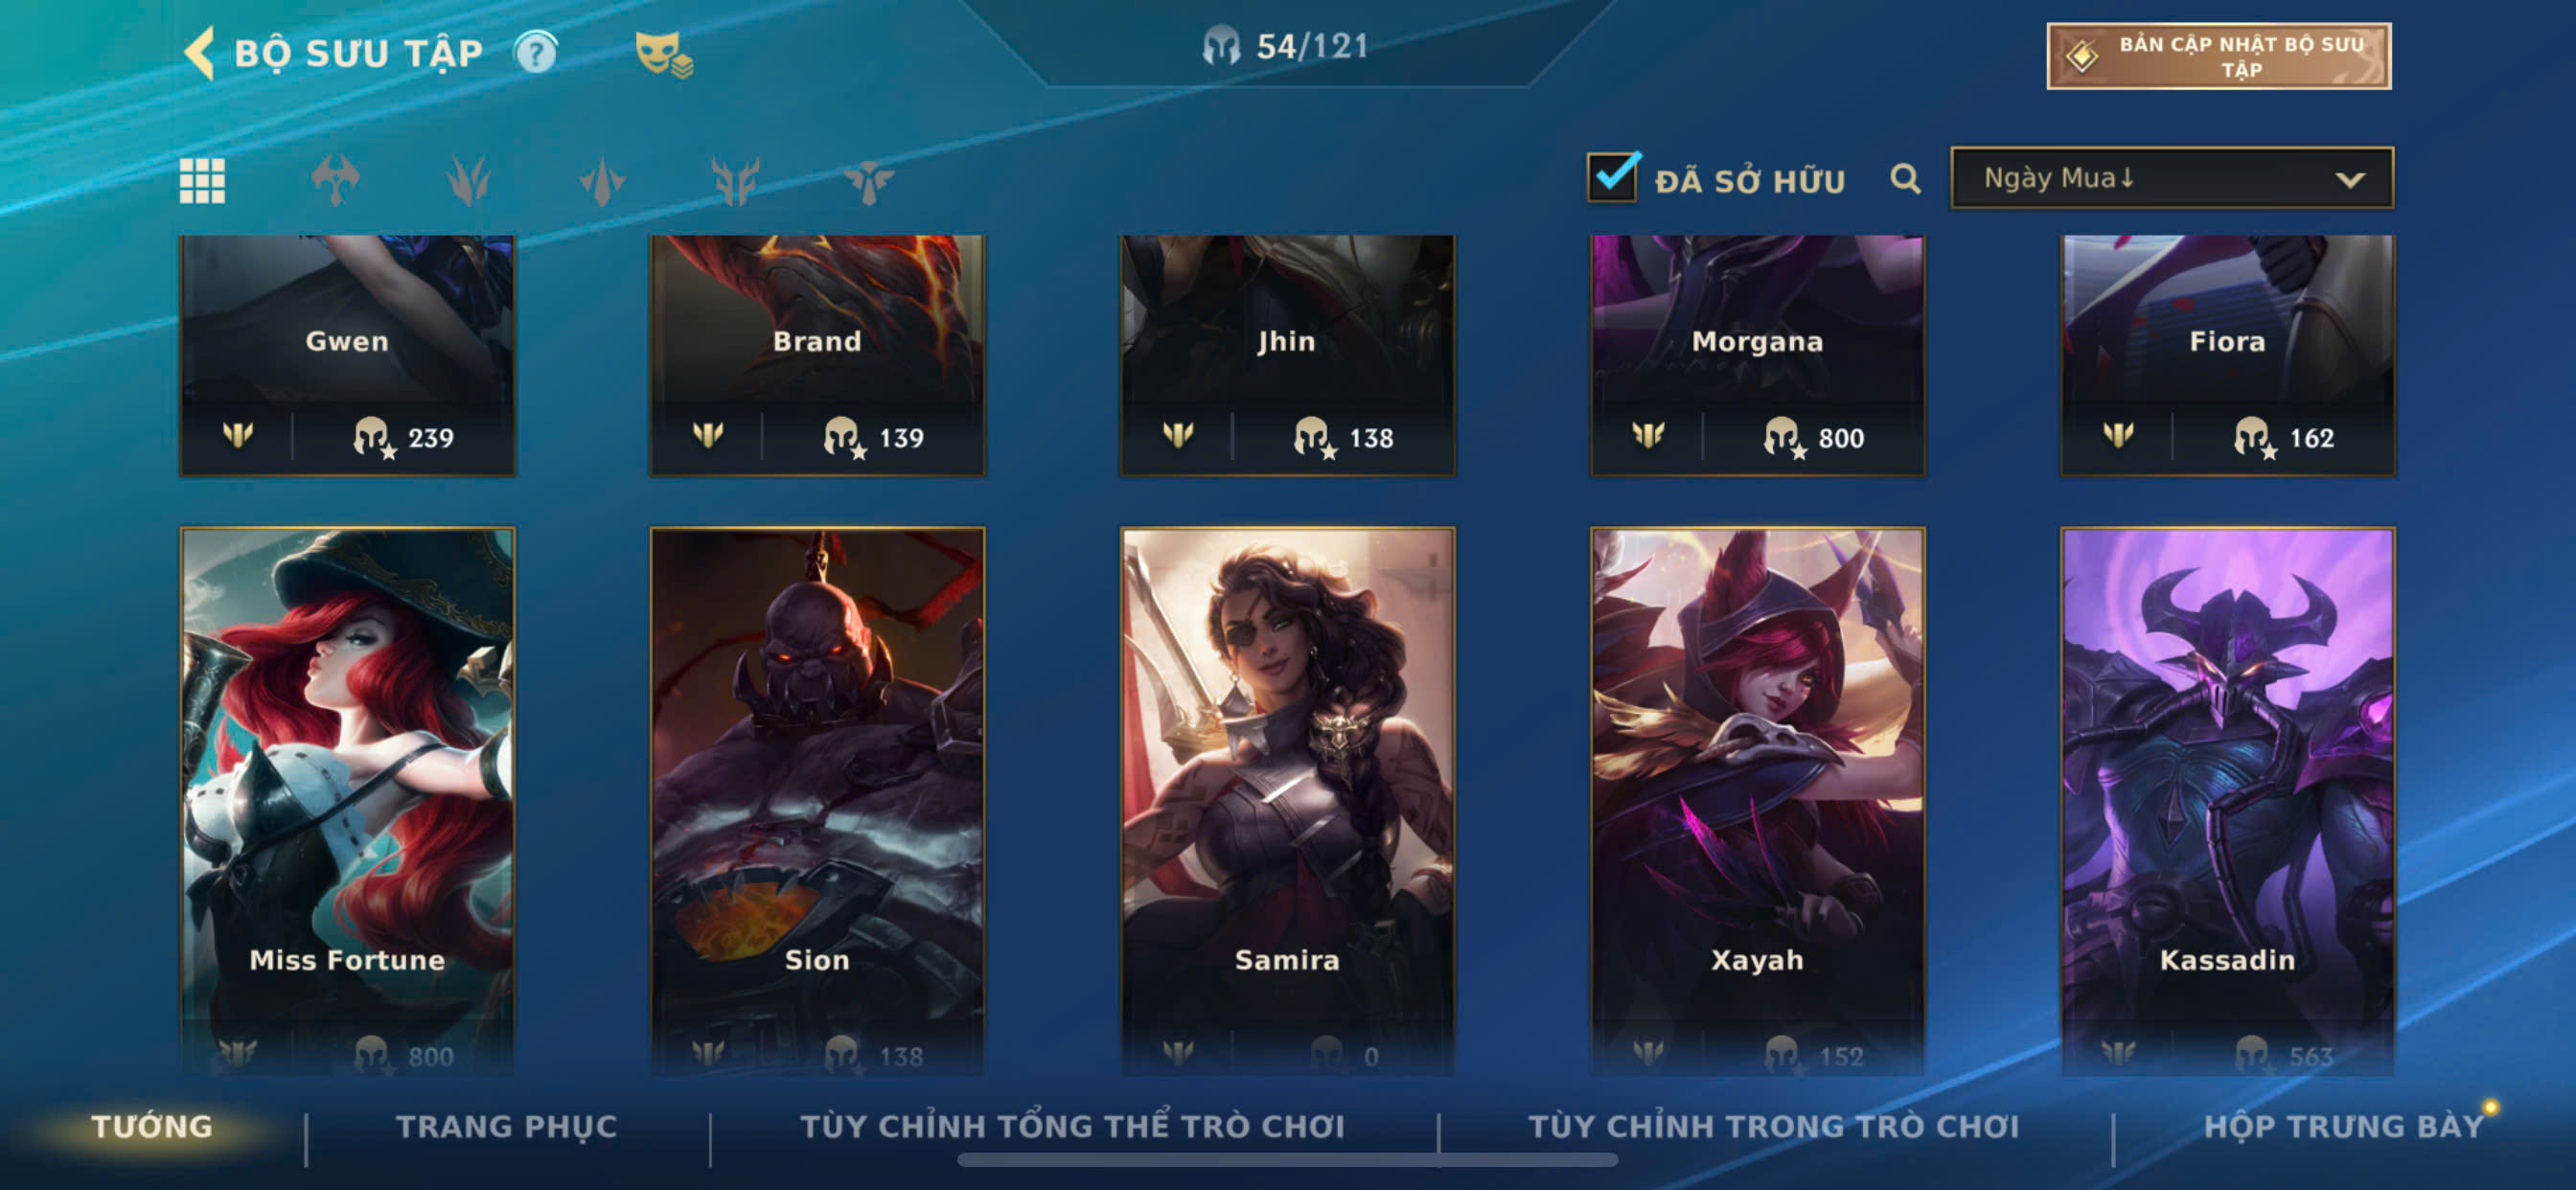2576x1190 pixels.
Task: Click the bottom horizontal scrollbar
Action: [x=1287, y=1160]
